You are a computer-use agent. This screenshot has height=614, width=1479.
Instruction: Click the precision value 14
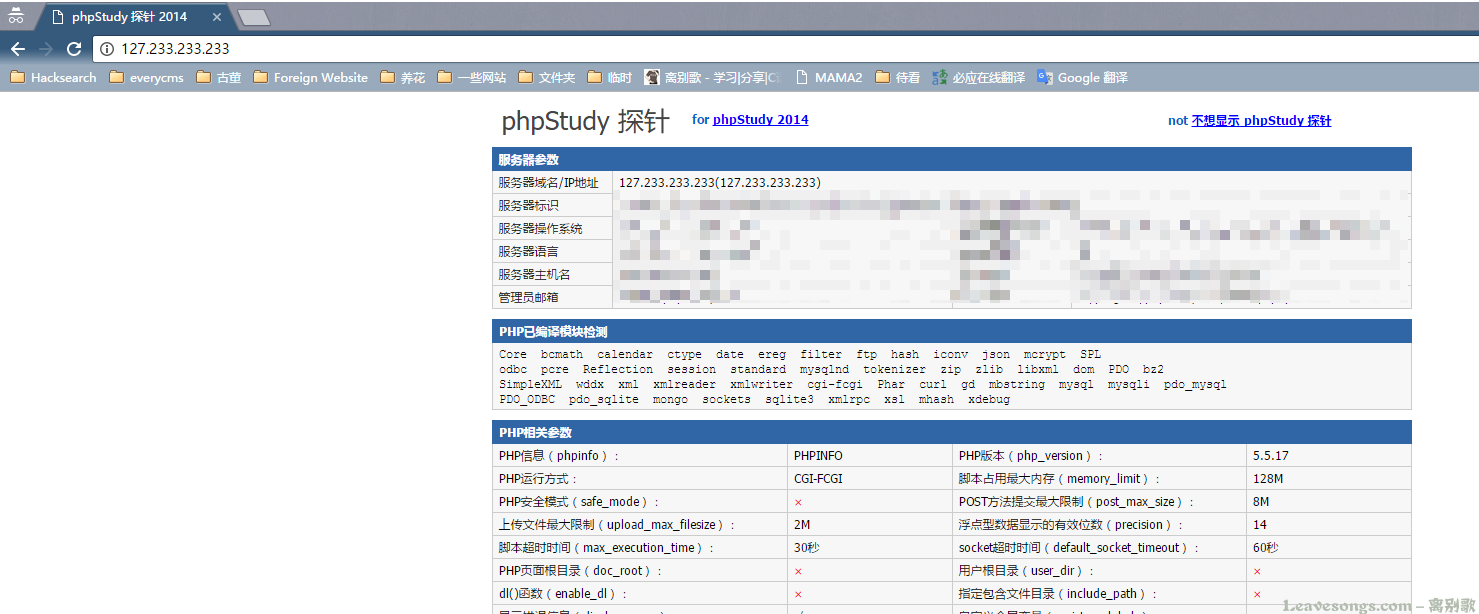1259,524
